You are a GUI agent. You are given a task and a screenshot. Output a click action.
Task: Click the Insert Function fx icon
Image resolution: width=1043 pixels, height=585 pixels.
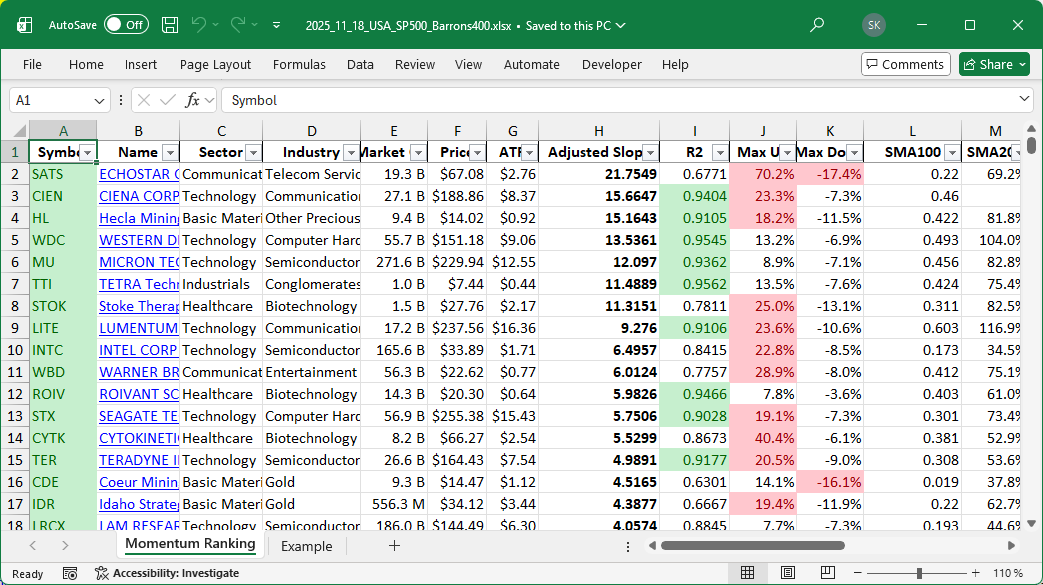193,100
